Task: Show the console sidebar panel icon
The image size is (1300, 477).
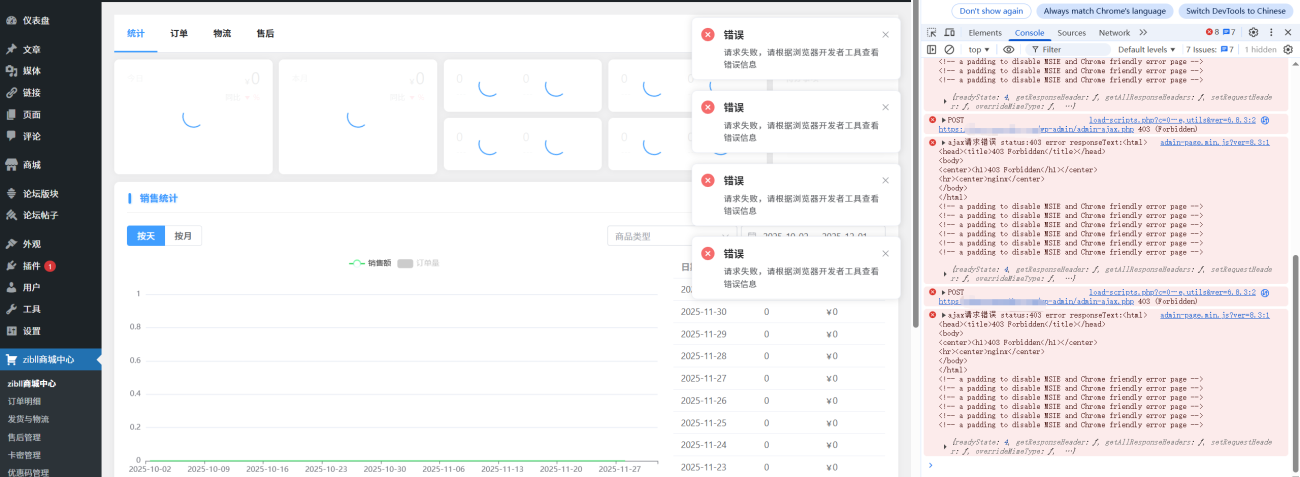Action: pos(932,49)
